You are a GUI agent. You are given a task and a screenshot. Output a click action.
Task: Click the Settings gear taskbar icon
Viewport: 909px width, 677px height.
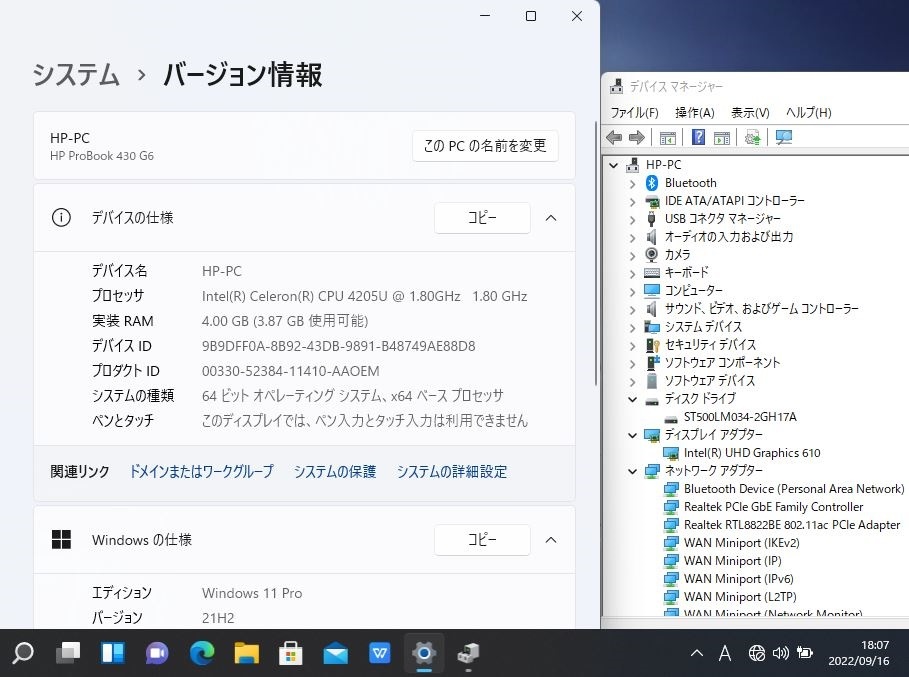click(x=424, y=653)
